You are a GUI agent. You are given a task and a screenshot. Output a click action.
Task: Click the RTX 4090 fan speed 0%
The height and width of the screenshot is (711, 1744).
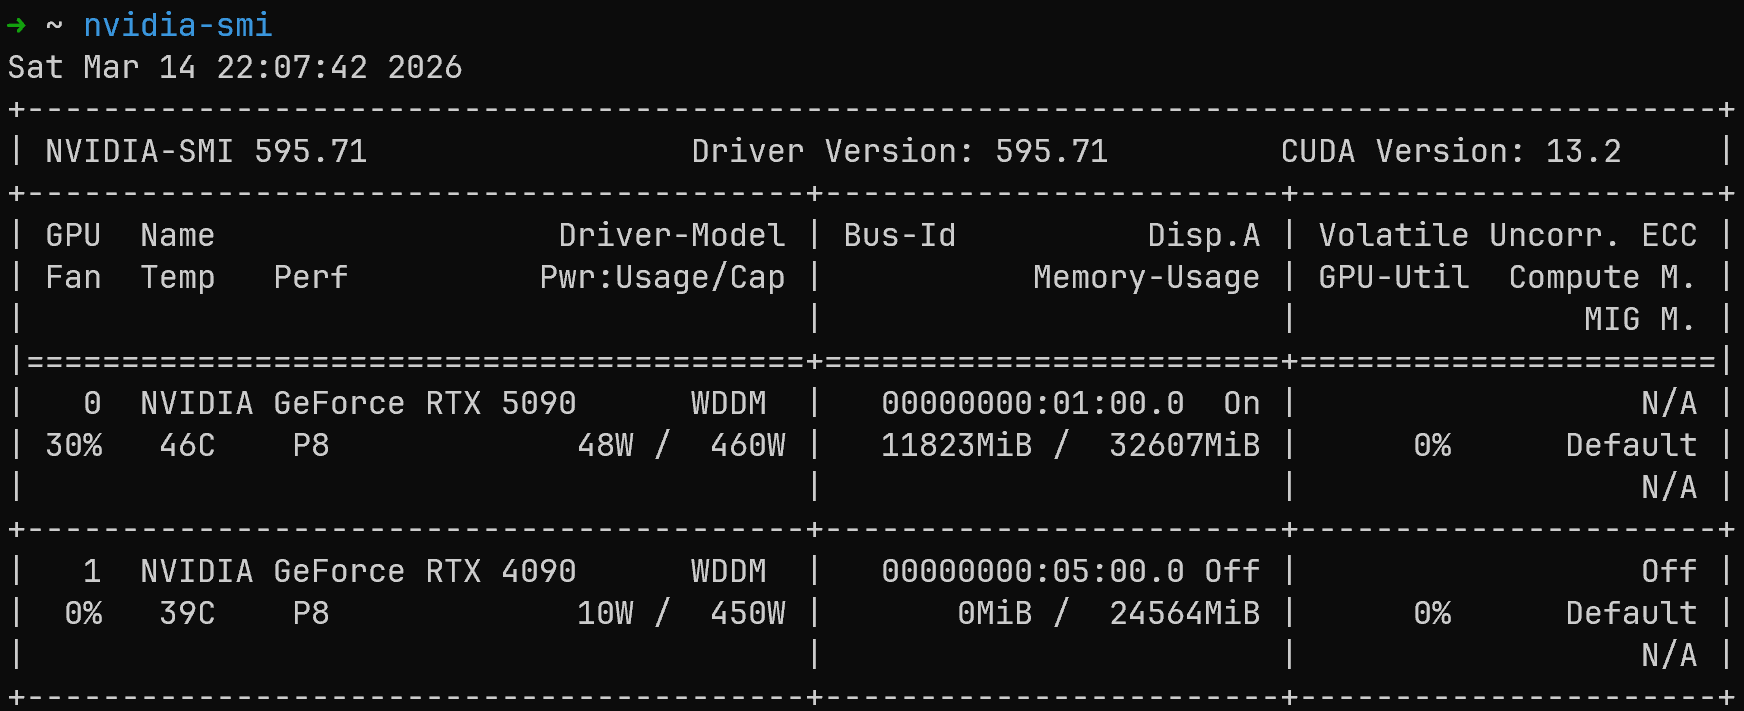[83, 613]
